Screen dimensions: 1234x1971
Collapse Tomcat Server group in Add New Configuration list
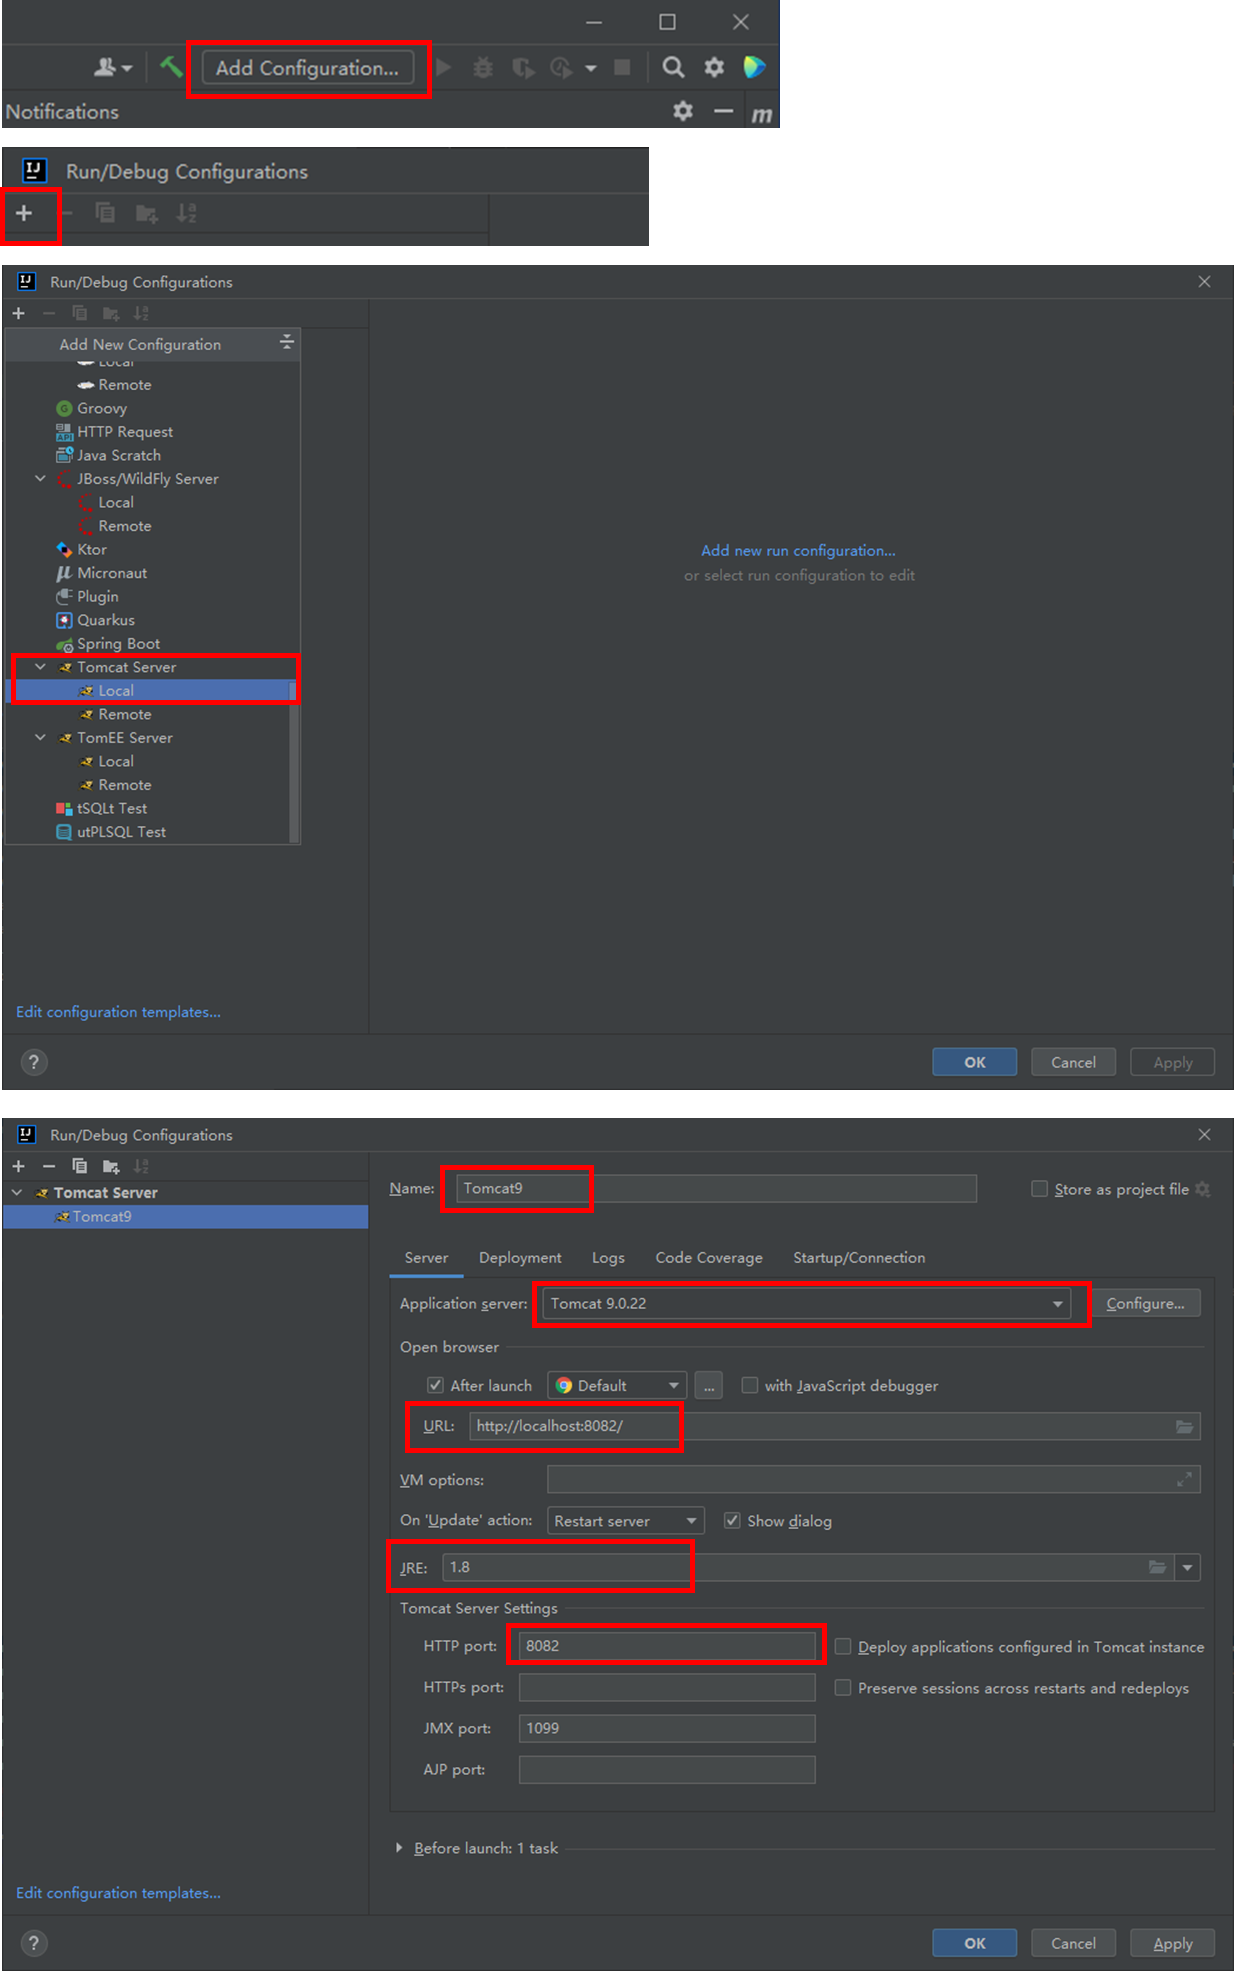(40, 666)
